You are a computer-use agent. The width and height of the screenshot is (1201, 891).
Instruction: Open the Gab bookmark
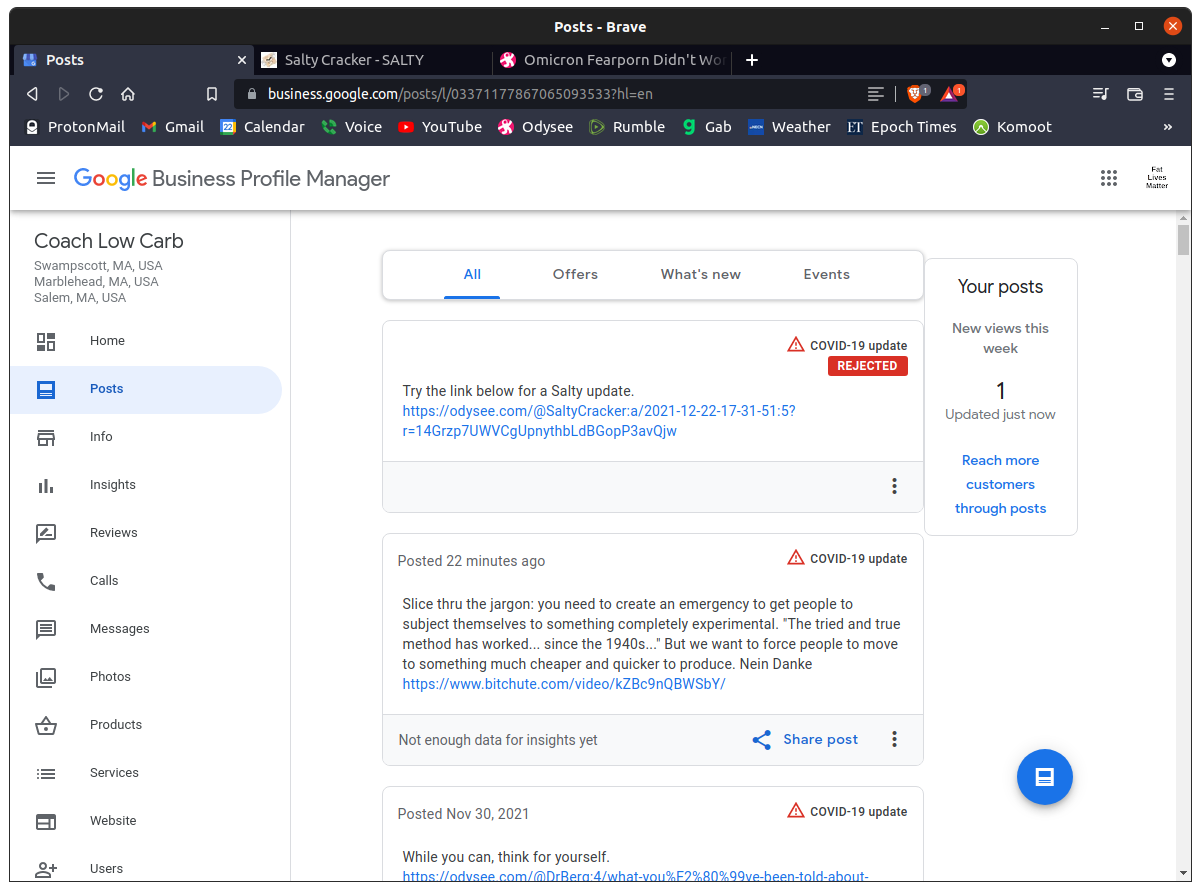707,127
